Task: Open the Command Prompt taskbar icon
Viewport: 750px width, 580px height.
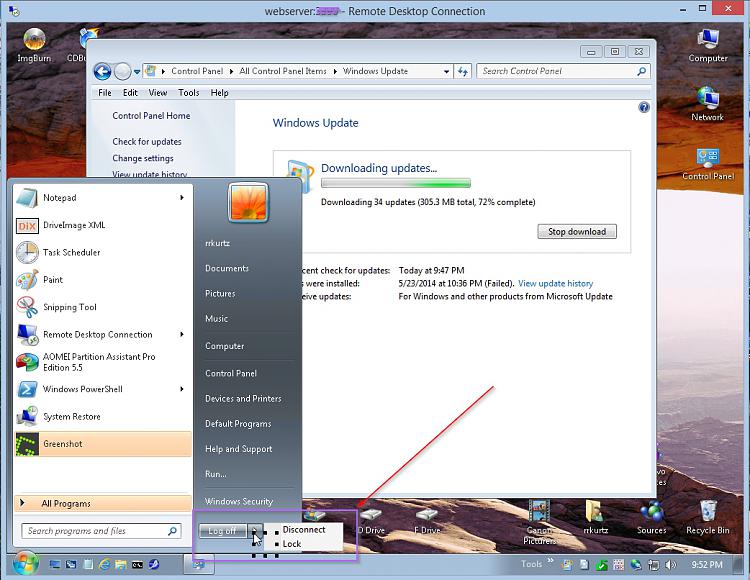Action: pos(137,565)
